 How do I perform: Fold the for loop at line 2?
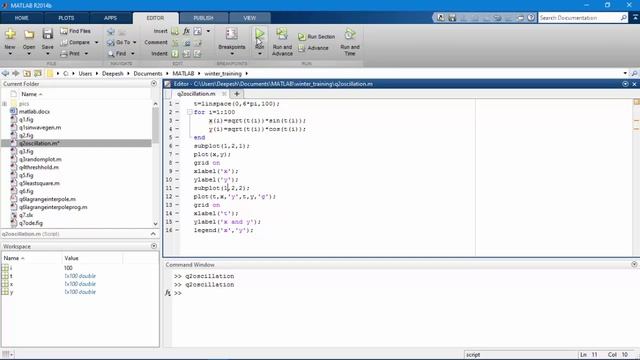pos(190,112)
